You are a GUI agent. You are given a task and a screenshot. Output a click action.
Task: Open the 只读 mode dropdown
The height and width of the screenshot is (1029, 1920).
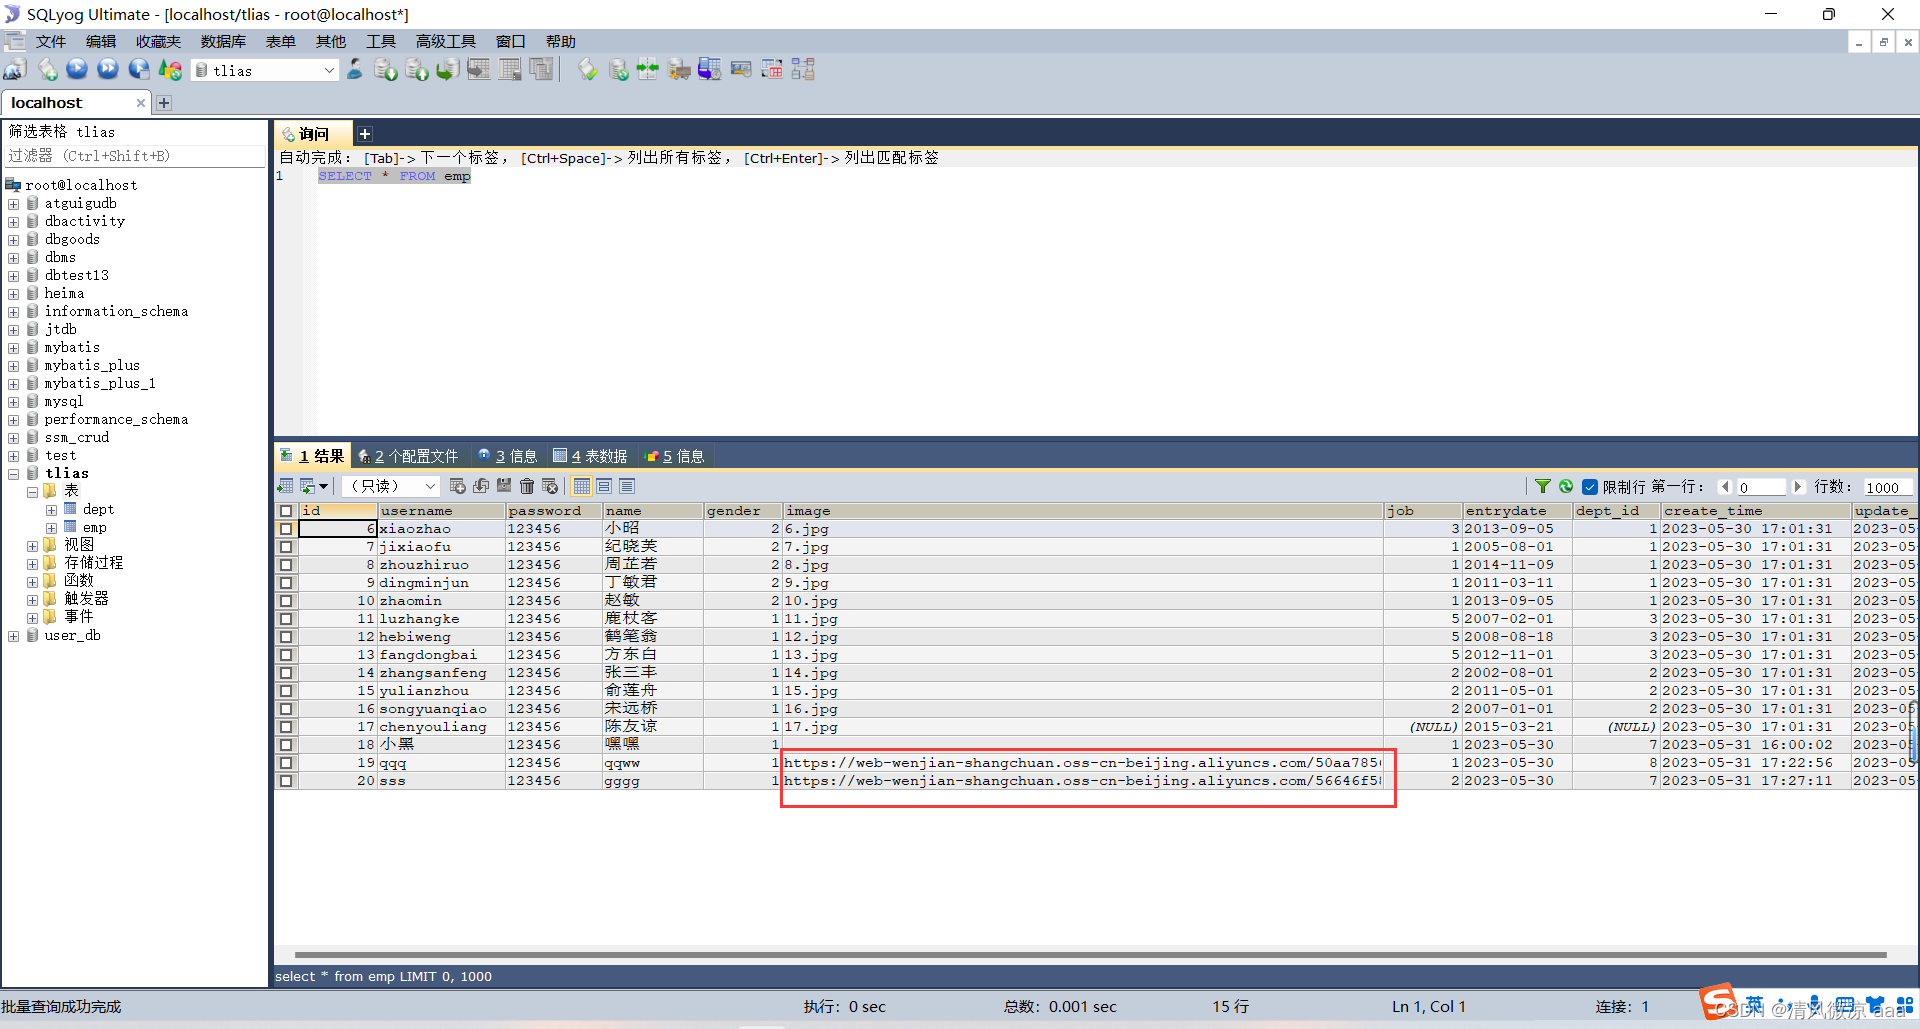[430, 487]
